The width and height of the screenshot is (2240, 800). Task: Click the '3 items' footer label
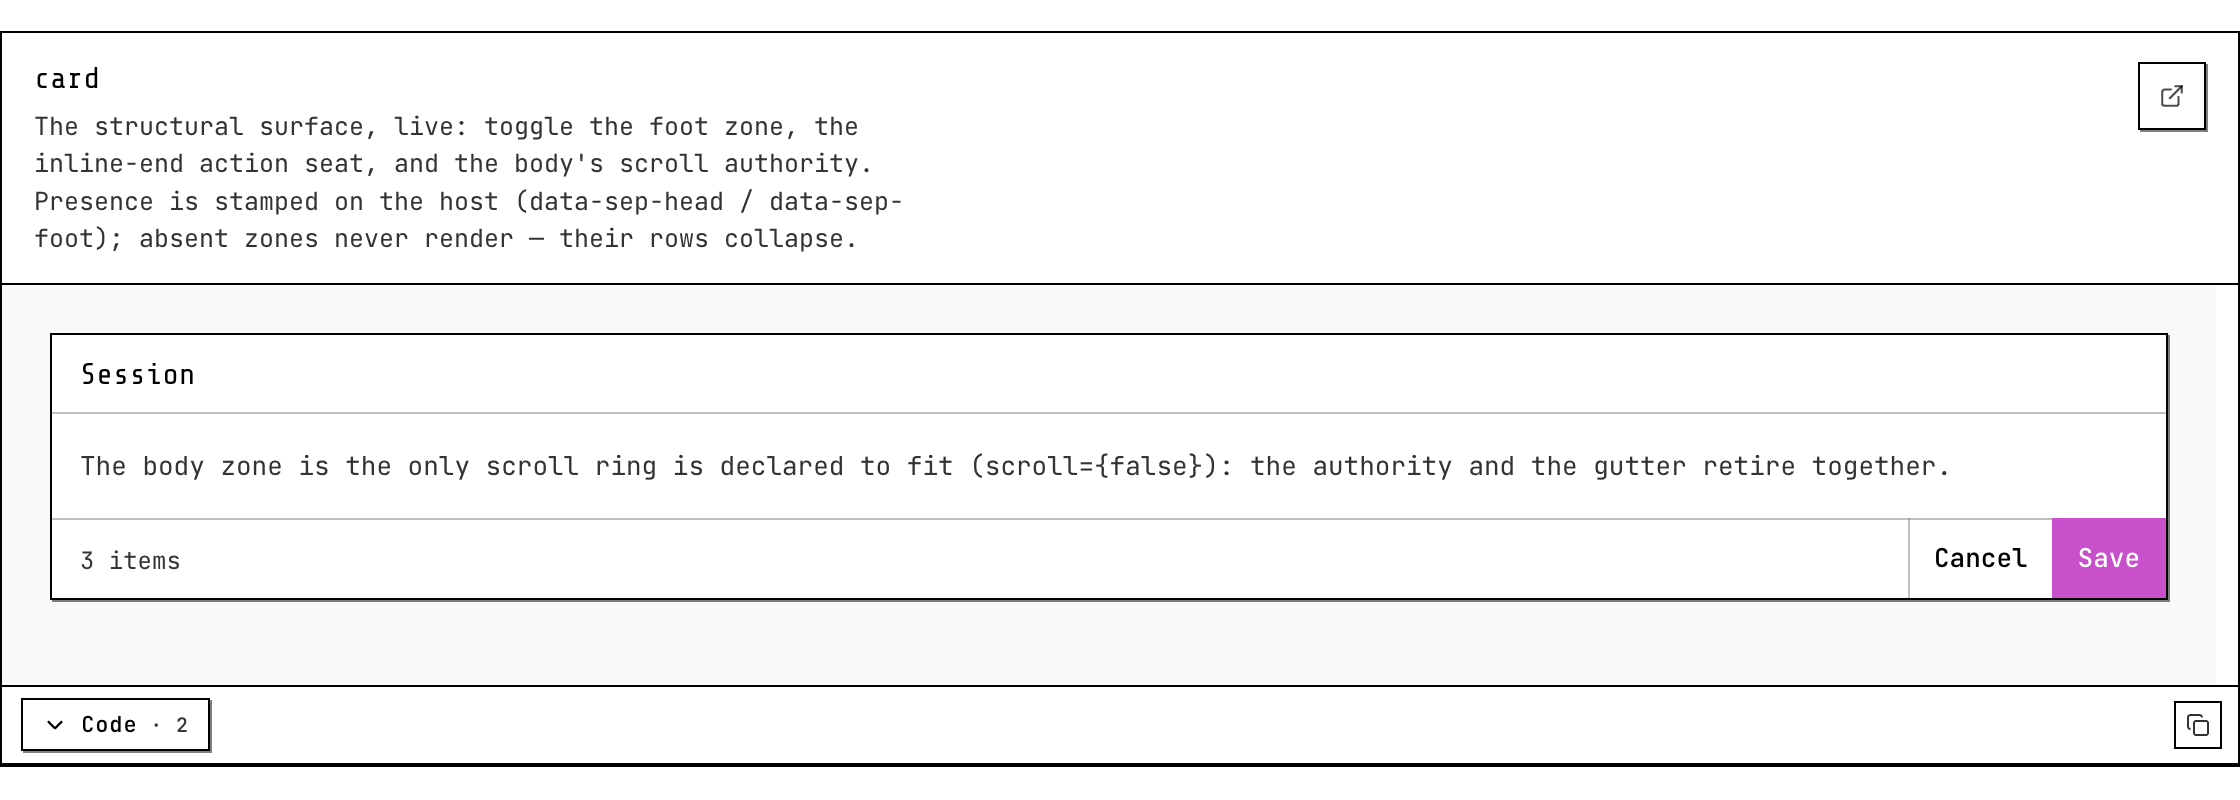(x=130, y=561)
